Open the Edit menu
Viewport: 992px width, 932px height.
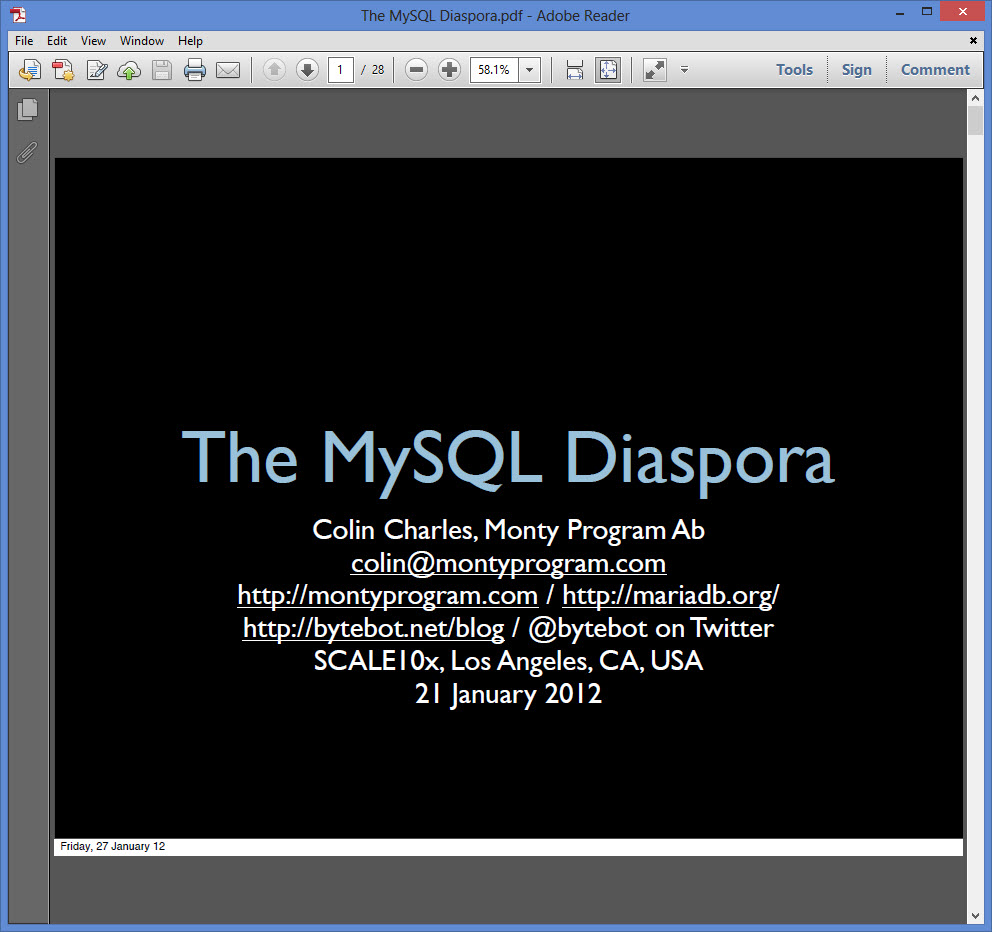click(57, 40)
